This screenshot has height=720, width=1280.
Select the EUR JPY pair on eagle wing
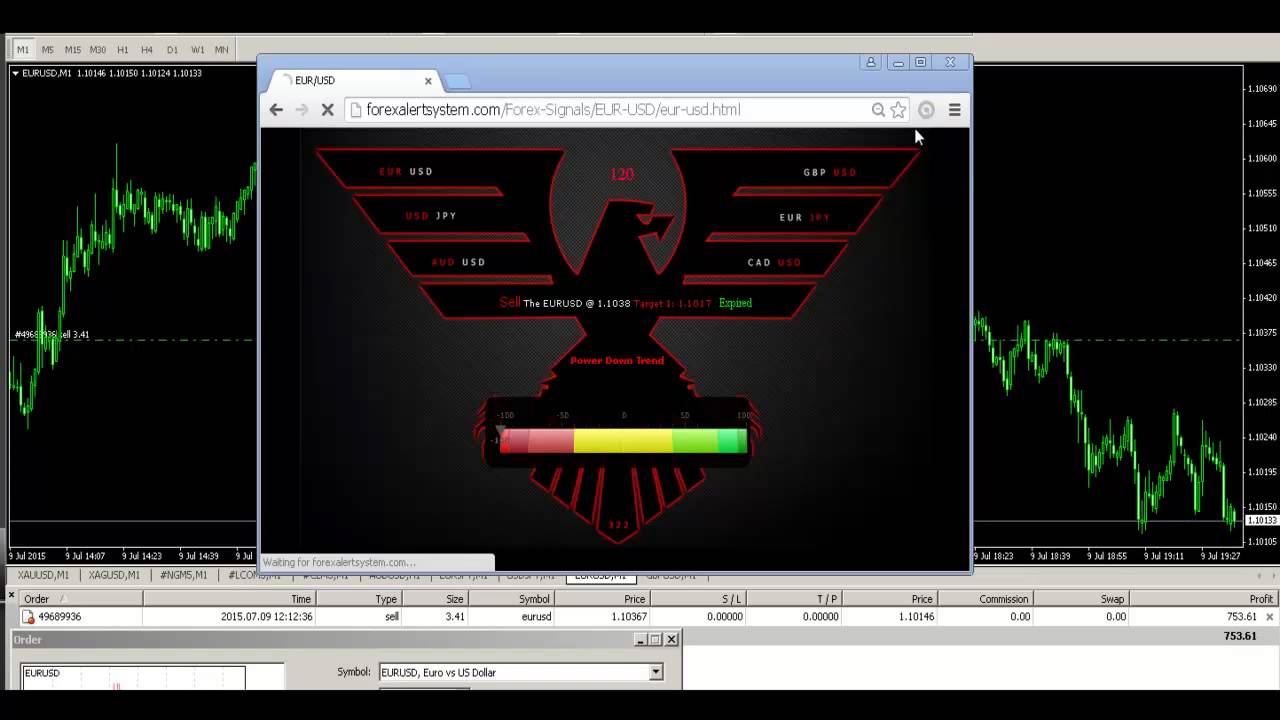pos(805,217)
